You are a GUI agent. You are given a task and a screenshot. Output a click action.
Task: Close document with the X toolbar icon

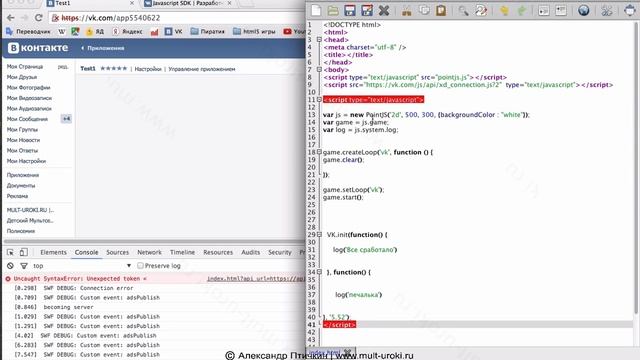[384, 11]
